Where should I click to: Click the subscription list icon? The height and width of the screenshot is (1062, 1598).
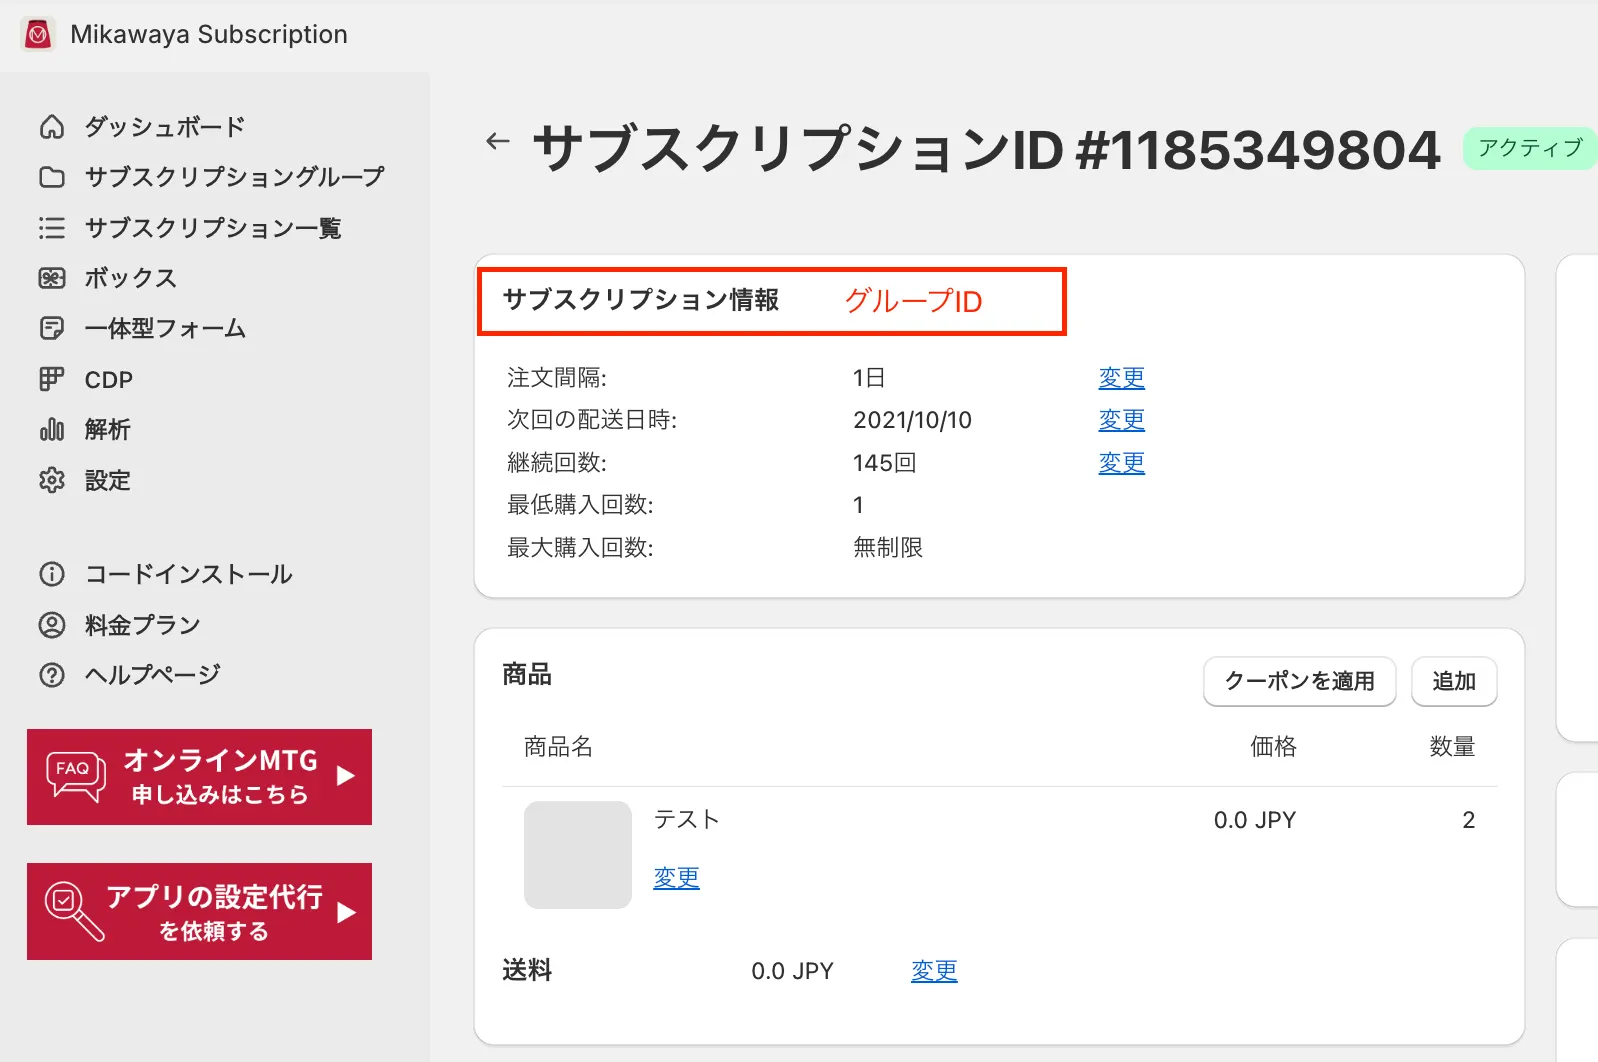pyautogui.click(x=52, y=228)
